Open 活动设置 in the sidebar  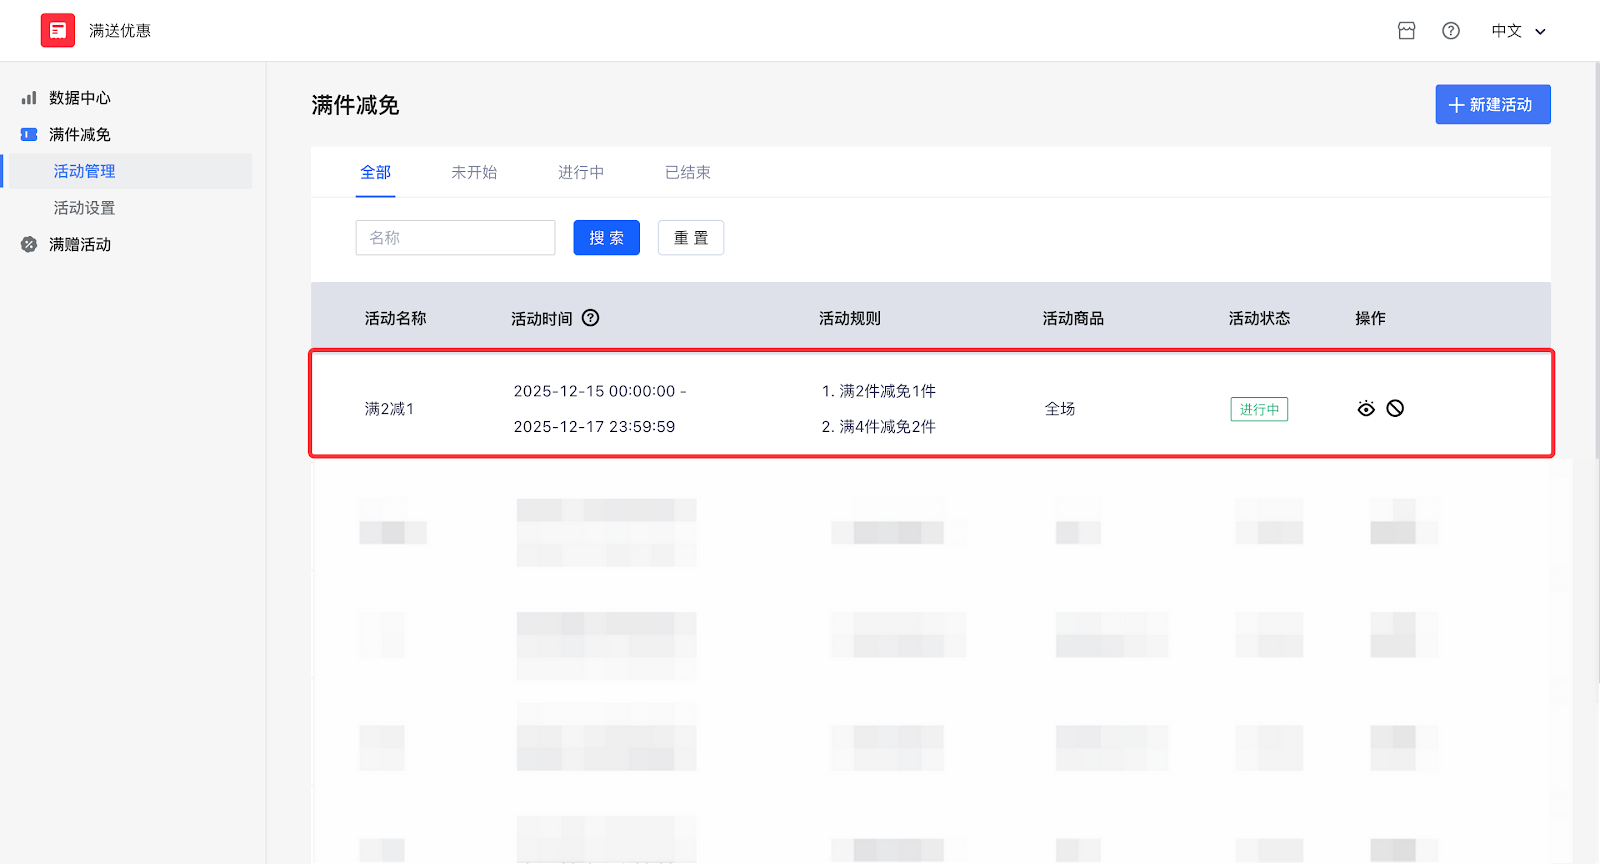(x=84, y=208)
